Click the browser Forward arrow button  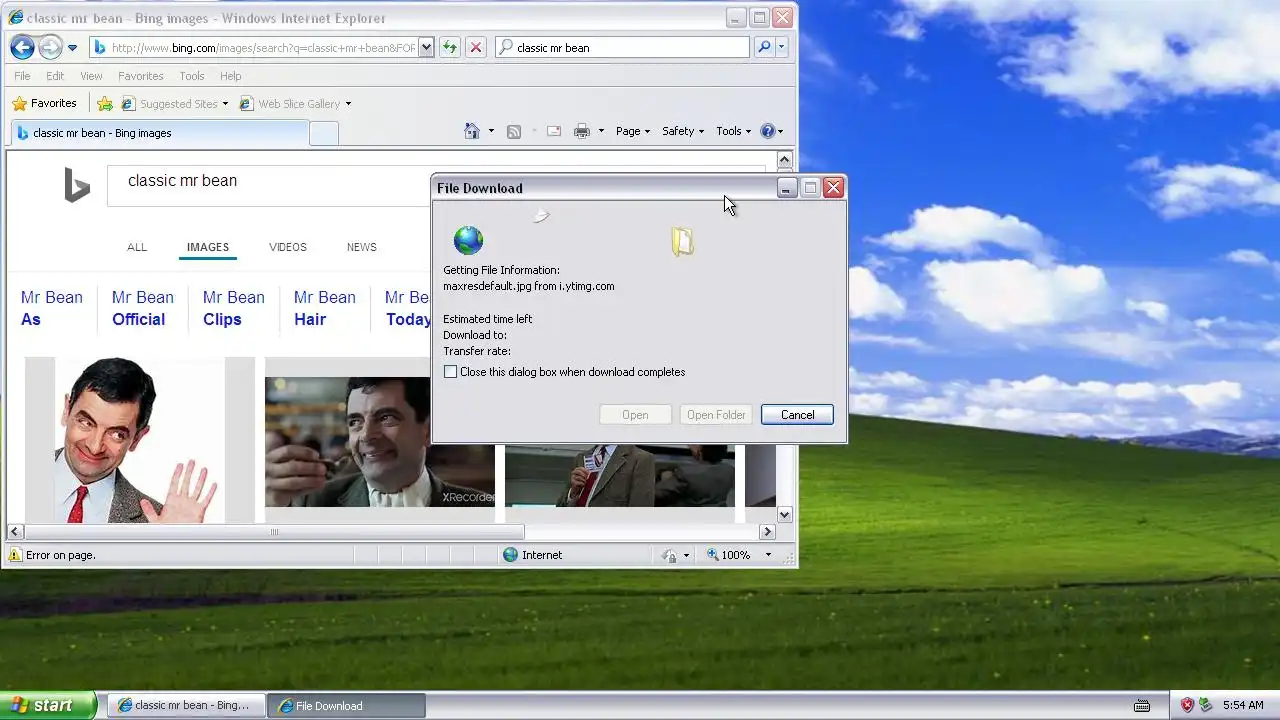tap(50, 47)
